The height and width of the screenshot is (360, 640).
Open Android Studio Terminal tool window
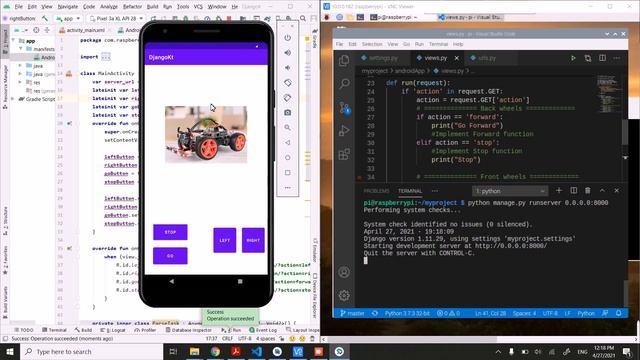(x=54, y=330)
